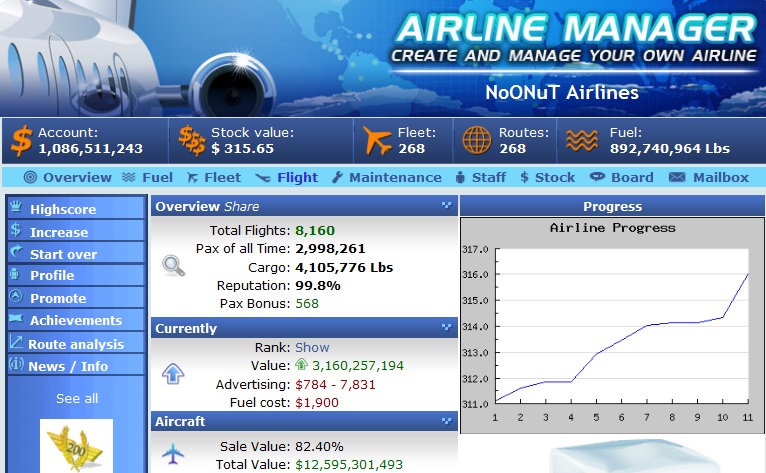Open the 200 gold wings achievement badge
The image size is (766, 473).
[76, 446]
